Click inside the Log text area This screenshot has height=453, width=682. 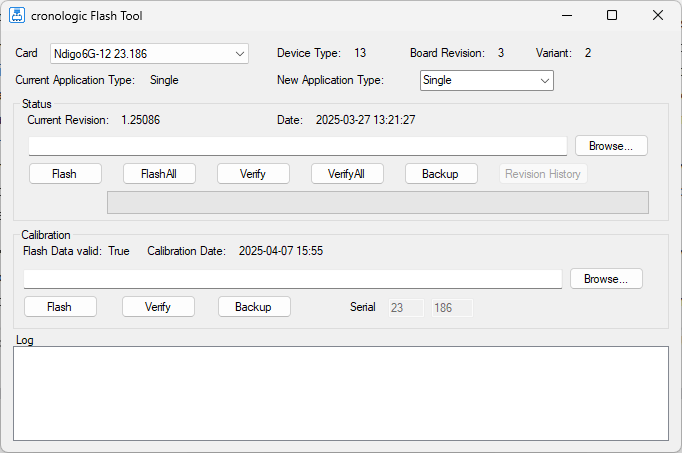[340, 393]
